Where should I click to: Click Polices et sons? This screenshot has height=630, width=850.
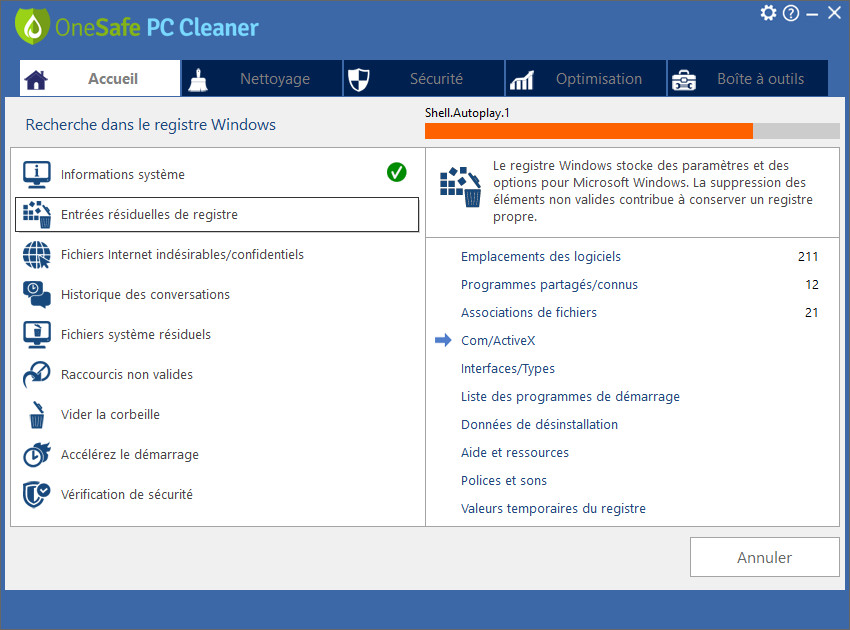pyautogui.click(x=504, y=480)
